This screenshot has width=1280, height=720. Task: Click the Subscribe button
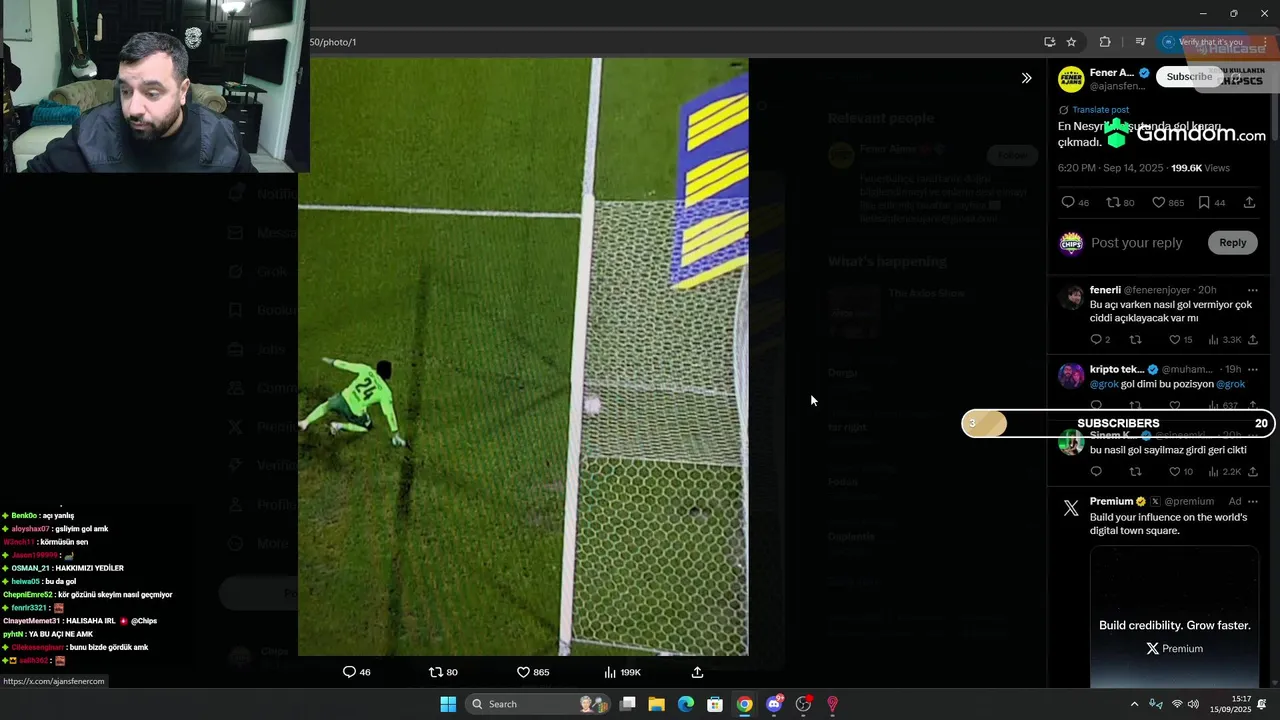click(x=1189, y=77)
